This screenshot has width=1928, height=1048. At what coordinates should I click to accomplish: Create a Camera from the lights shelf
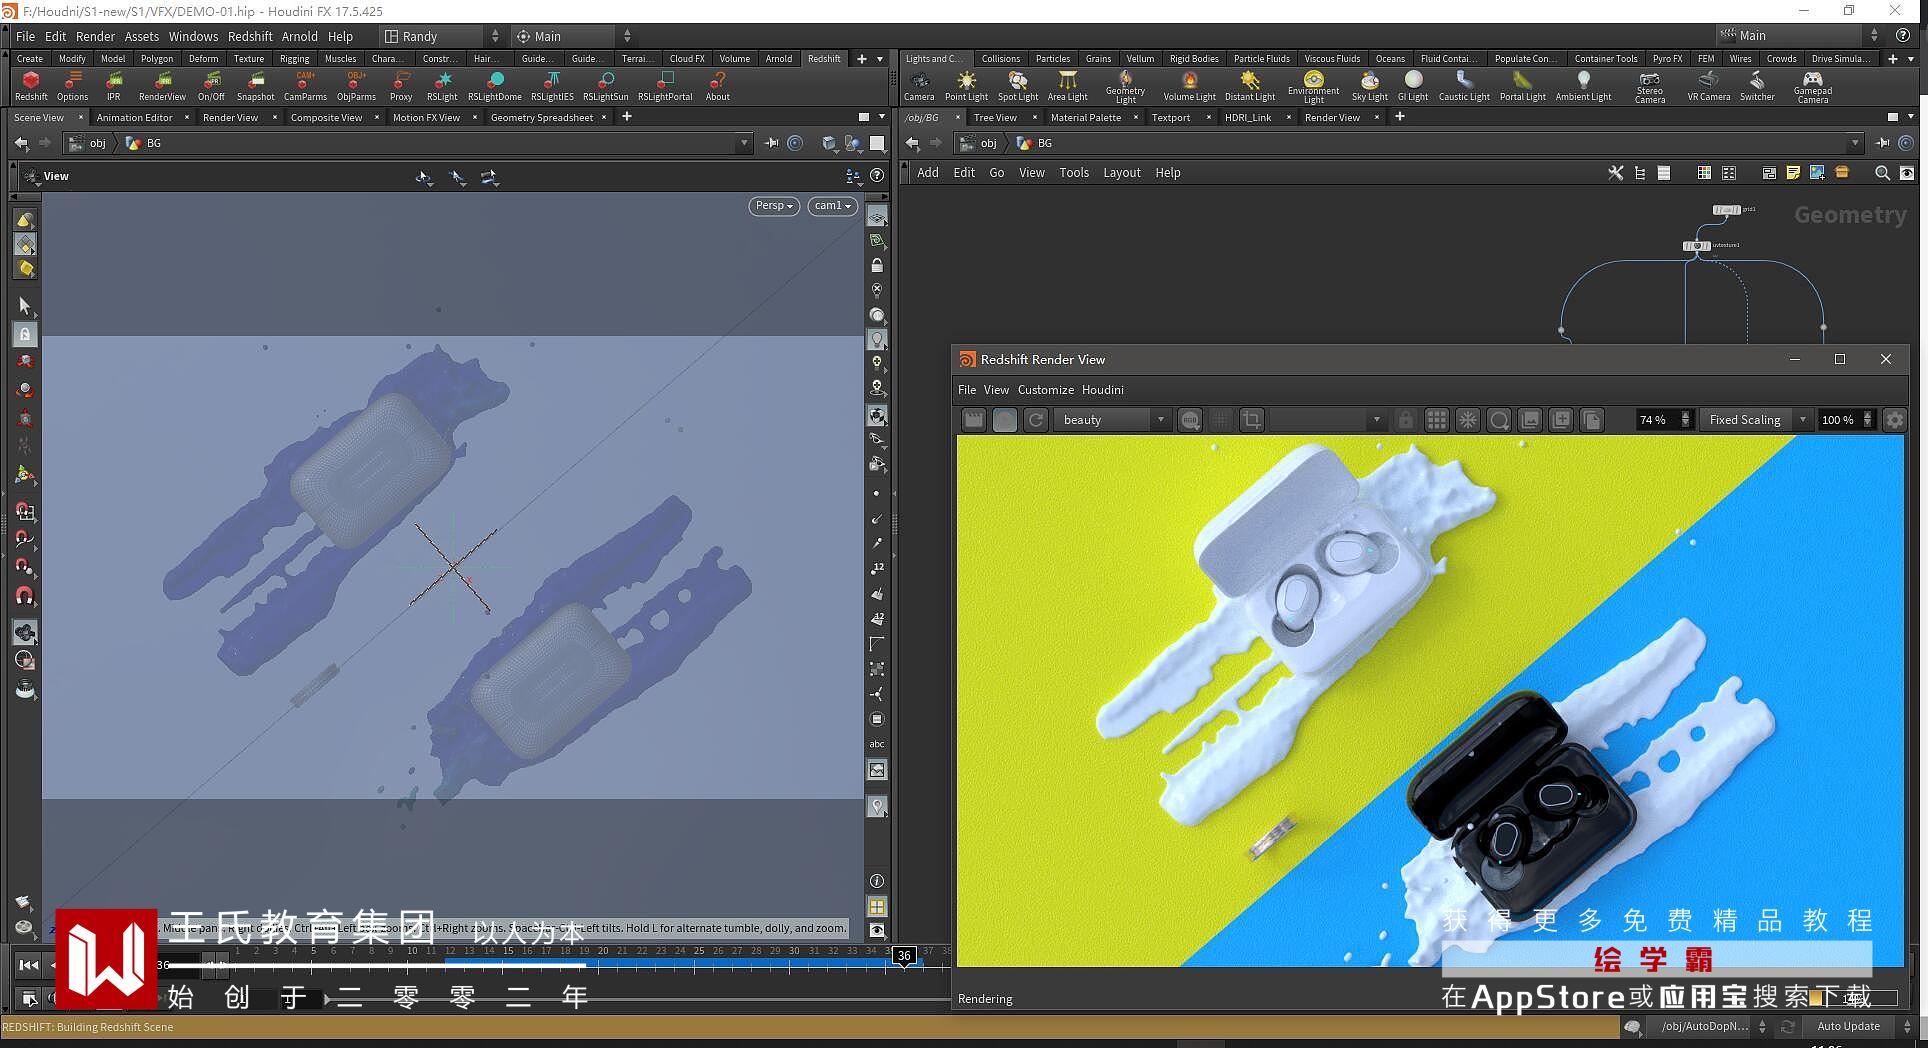click(x=919, y=86)
